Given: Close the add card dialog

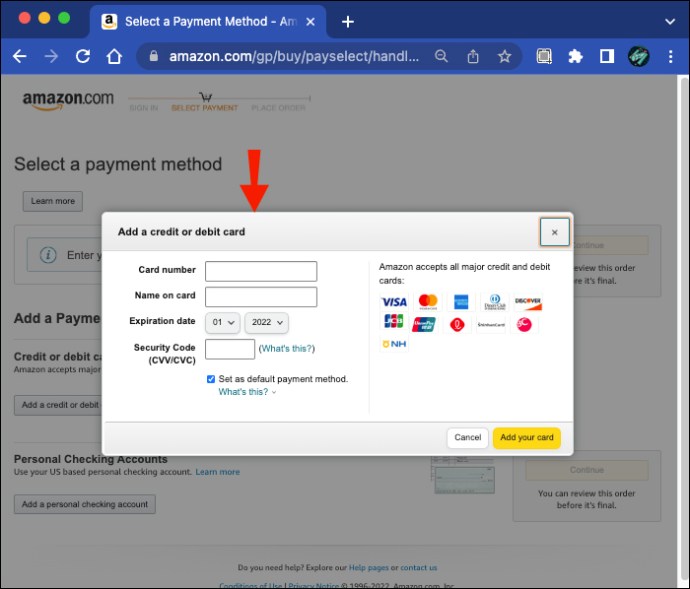Looking at the screenshot, I should [x=554, y=232].
